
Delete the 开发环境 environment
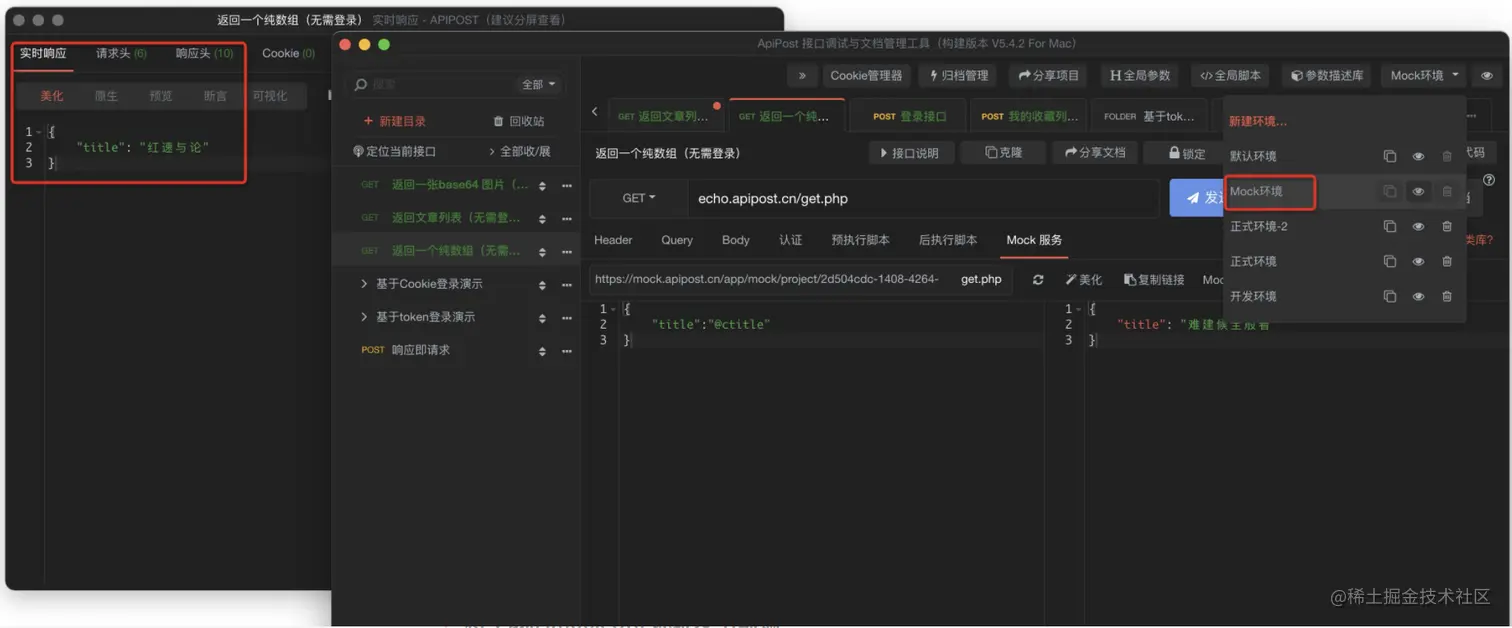click(1446, 296)
